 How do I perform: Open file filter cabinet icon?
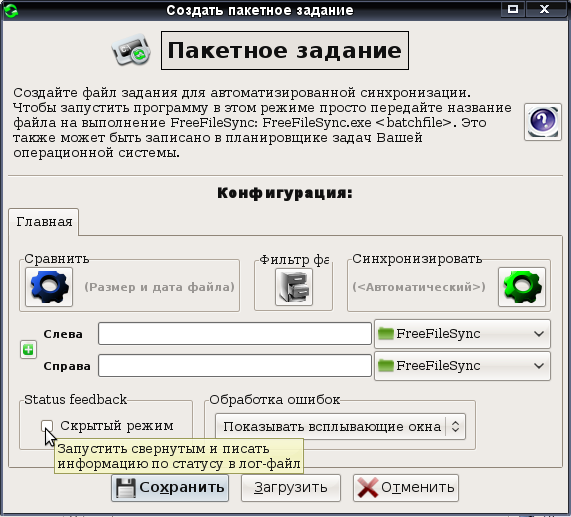[x=294, y=287]
